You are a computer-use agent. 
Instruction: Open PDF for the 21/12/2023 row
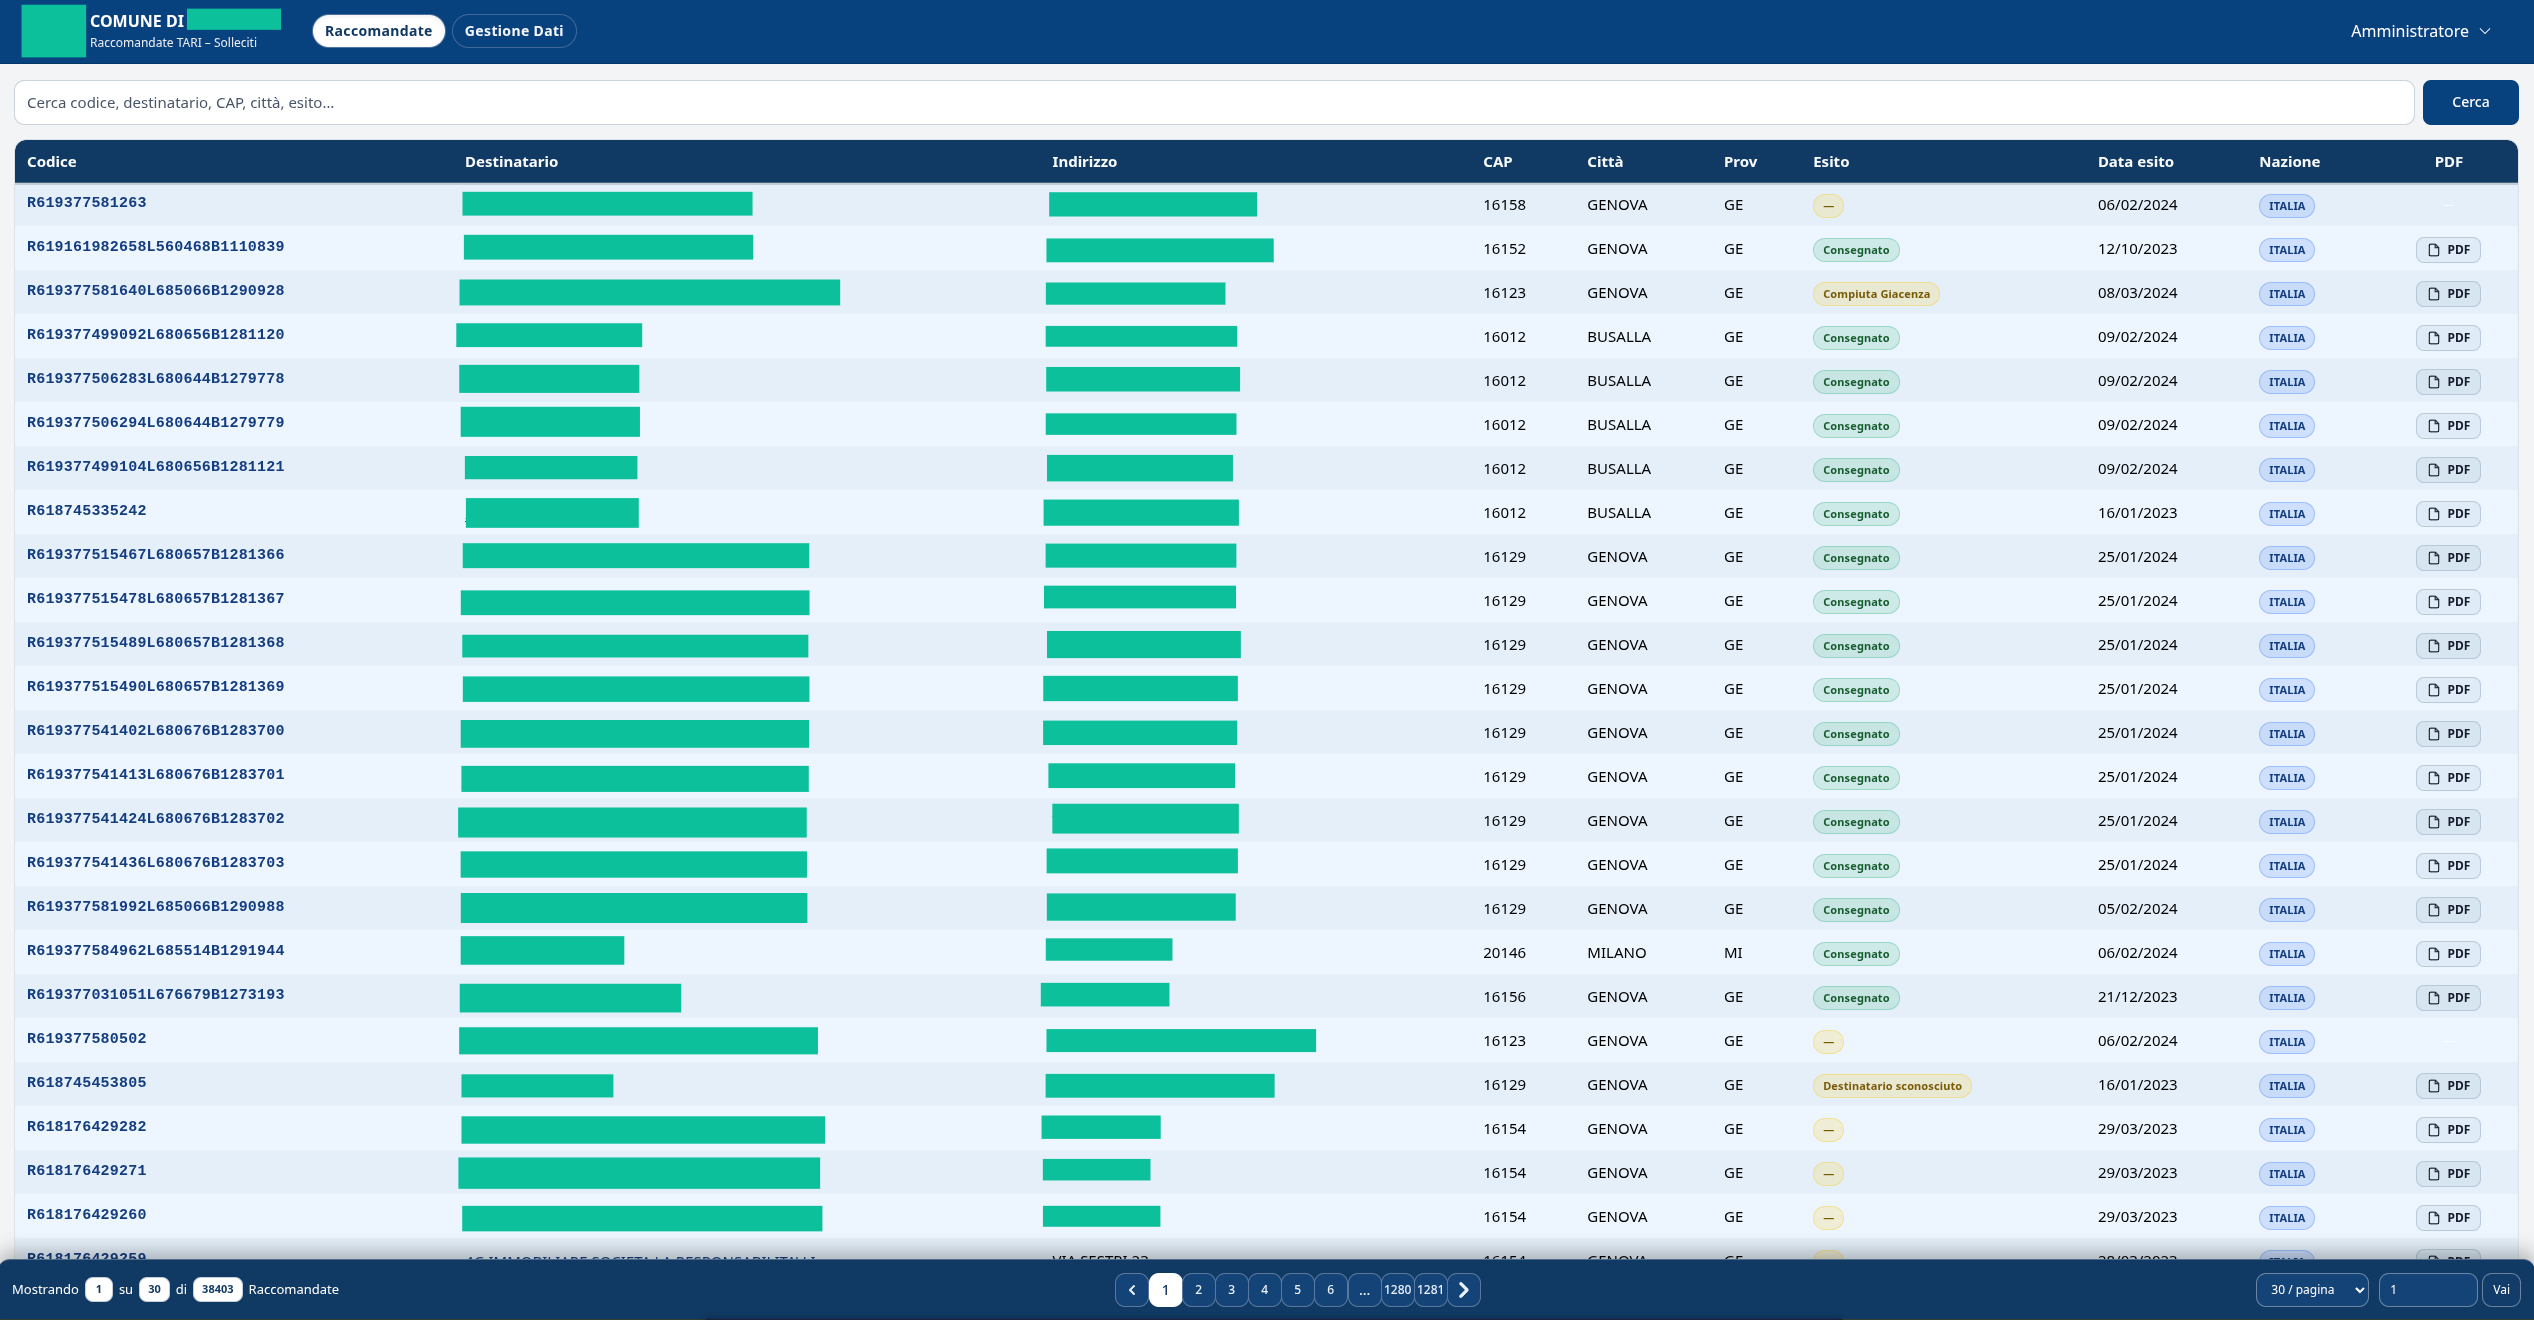[x=2448, y=998]
